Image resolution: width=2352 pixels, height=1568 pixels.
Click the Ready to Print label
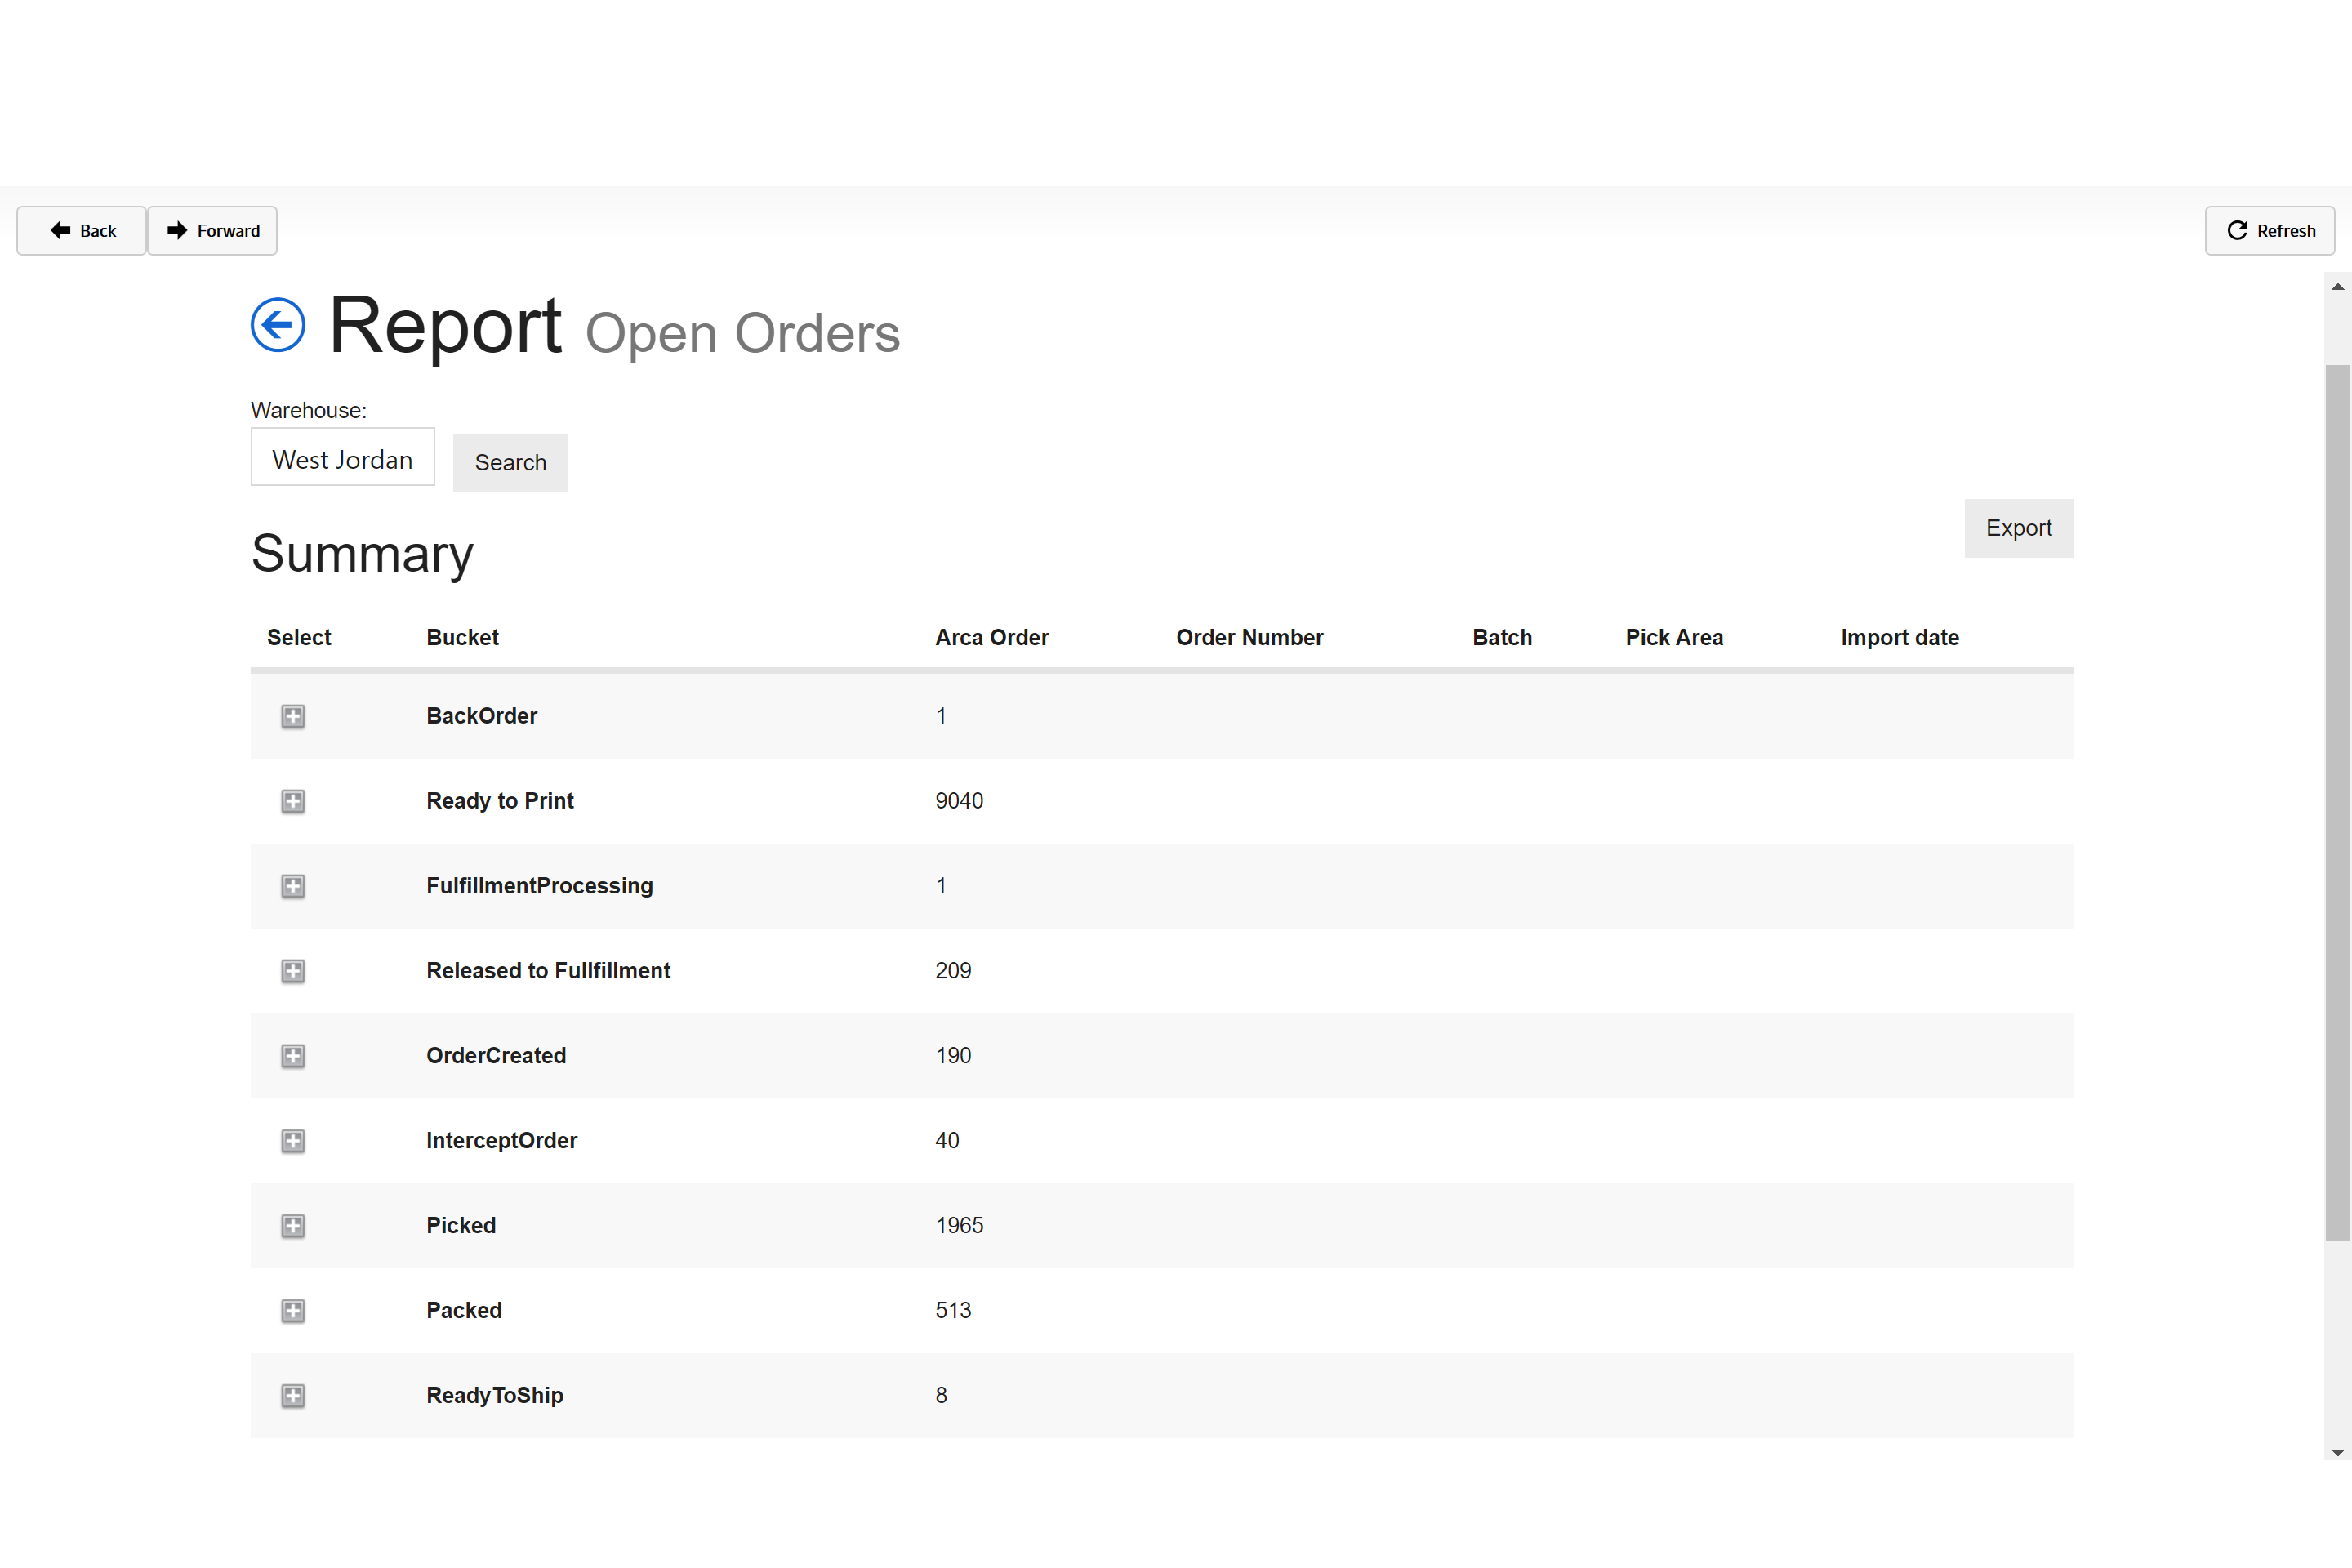500,801
